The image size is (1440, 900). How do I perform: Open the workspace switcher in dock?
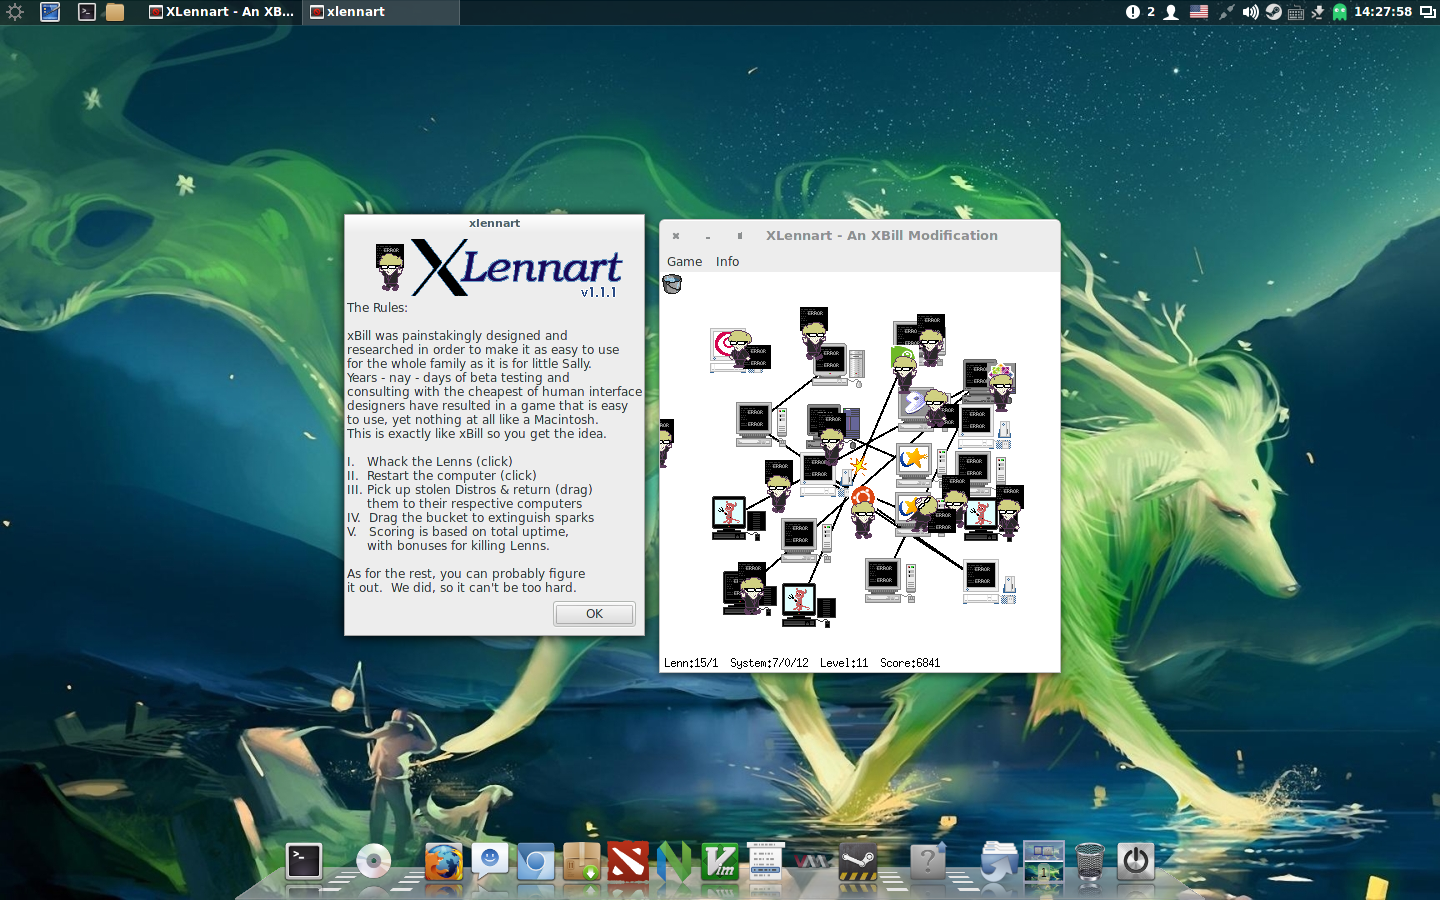click(x=1043, y=861)
